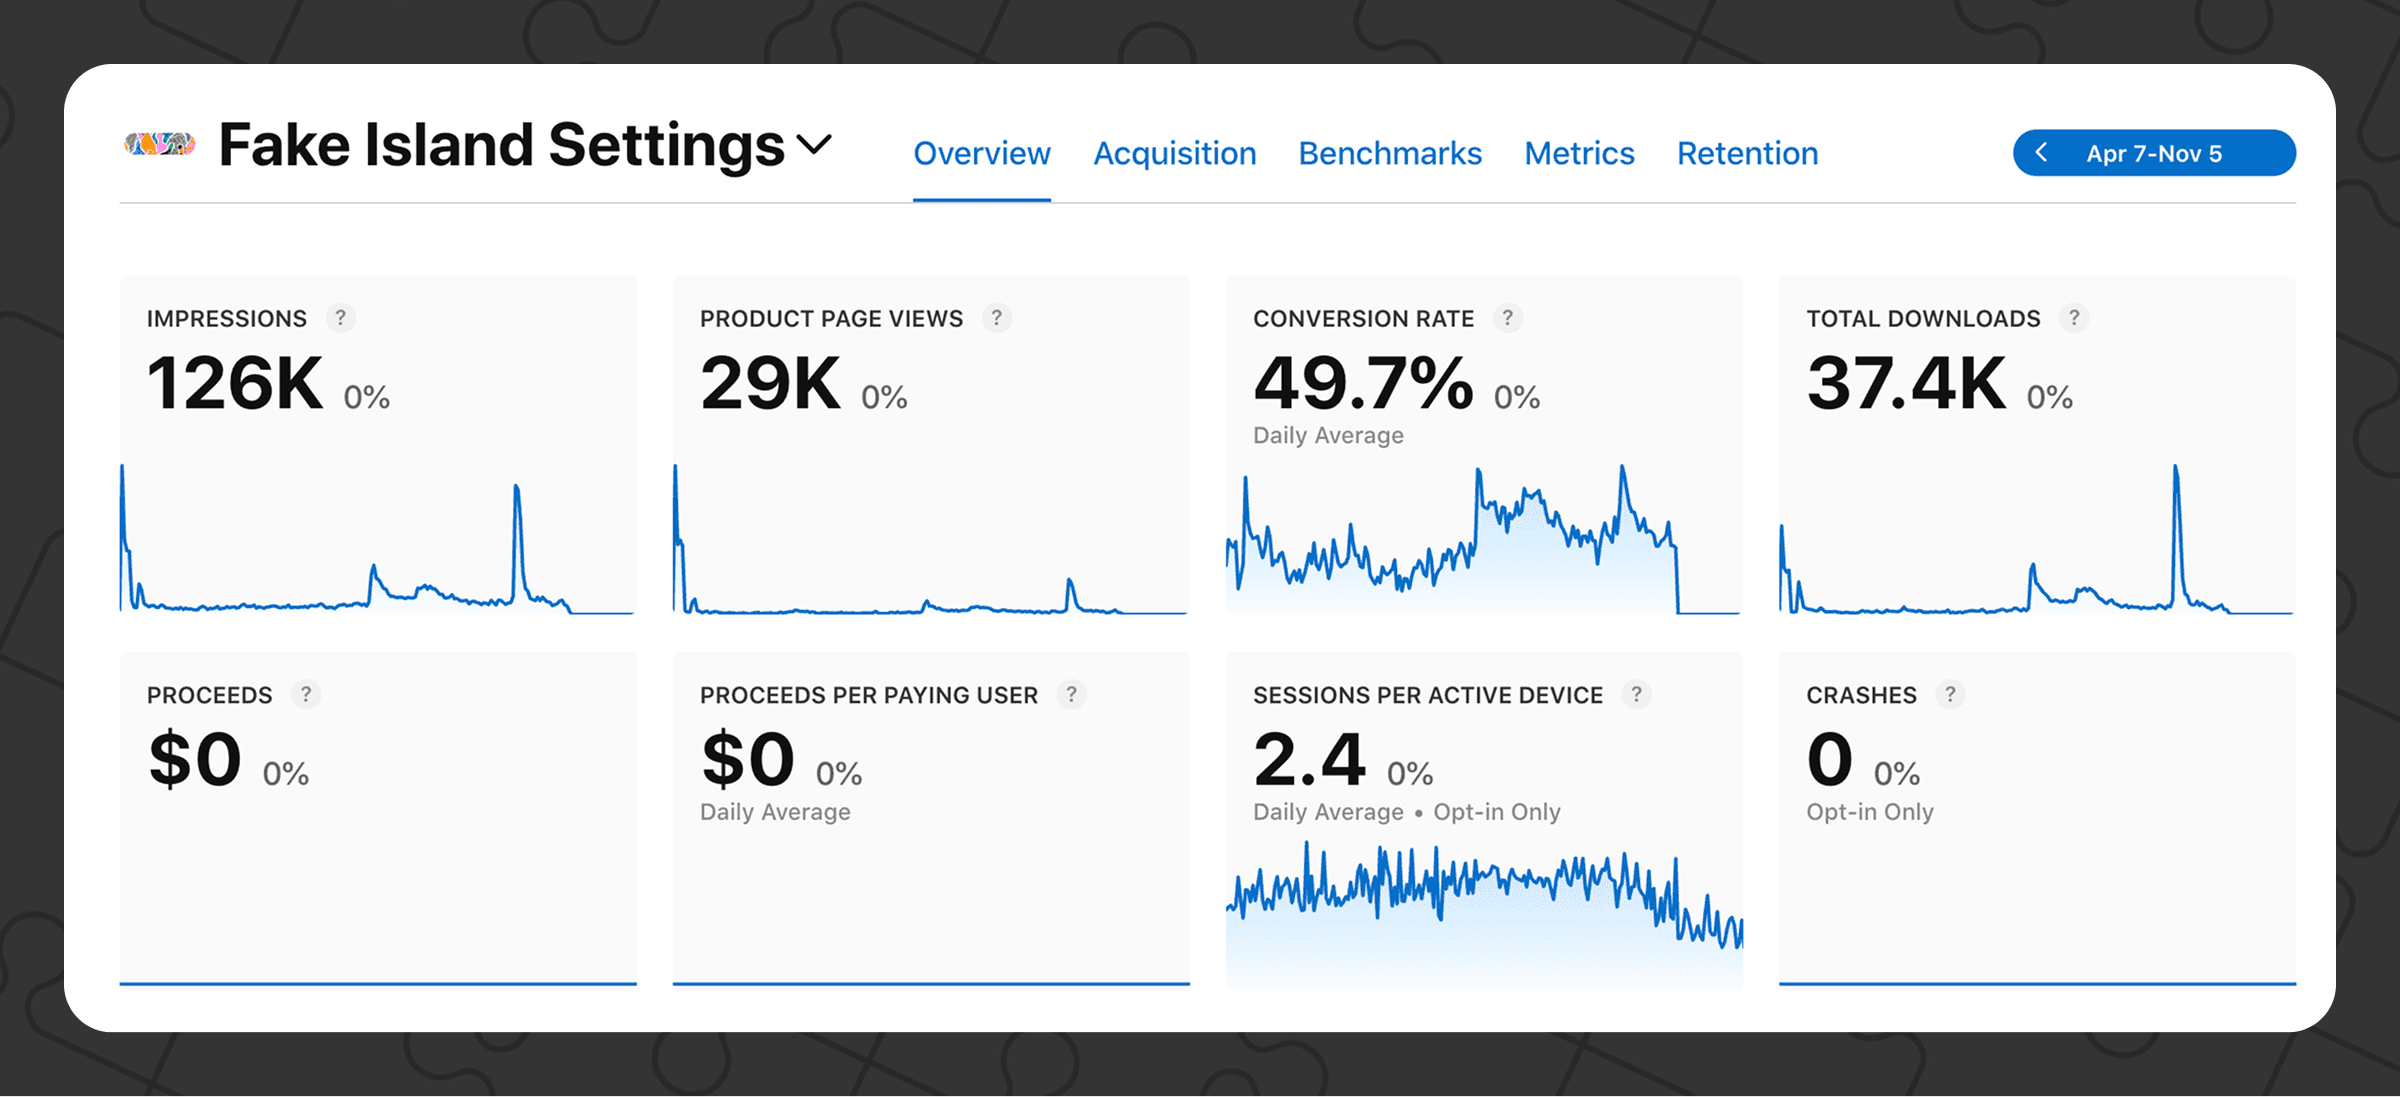Screen dimensions: 2400x1097
Task: Click the question mark beside Product Page Views
Action: coord(997,317)
